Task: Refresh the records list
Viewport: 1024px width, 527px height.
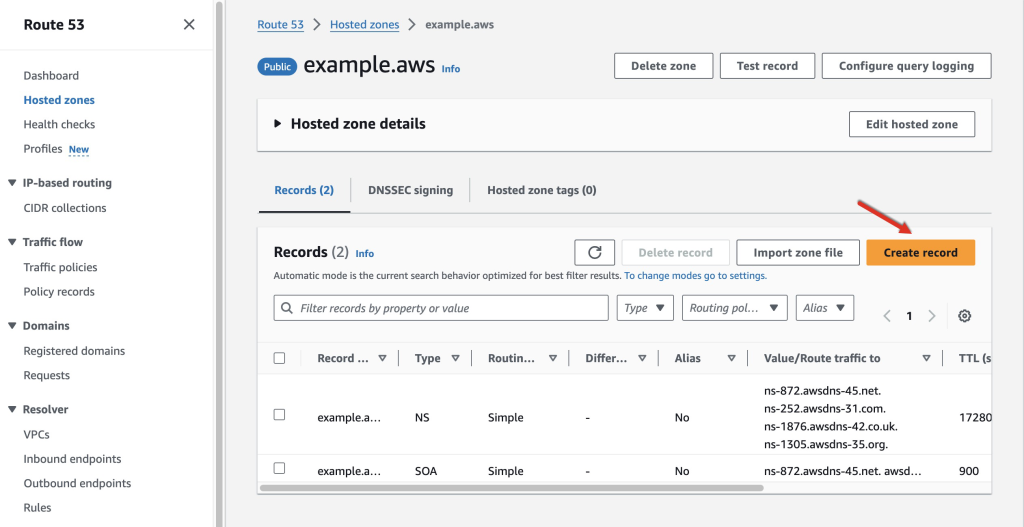Action: (x=594, y=253)
